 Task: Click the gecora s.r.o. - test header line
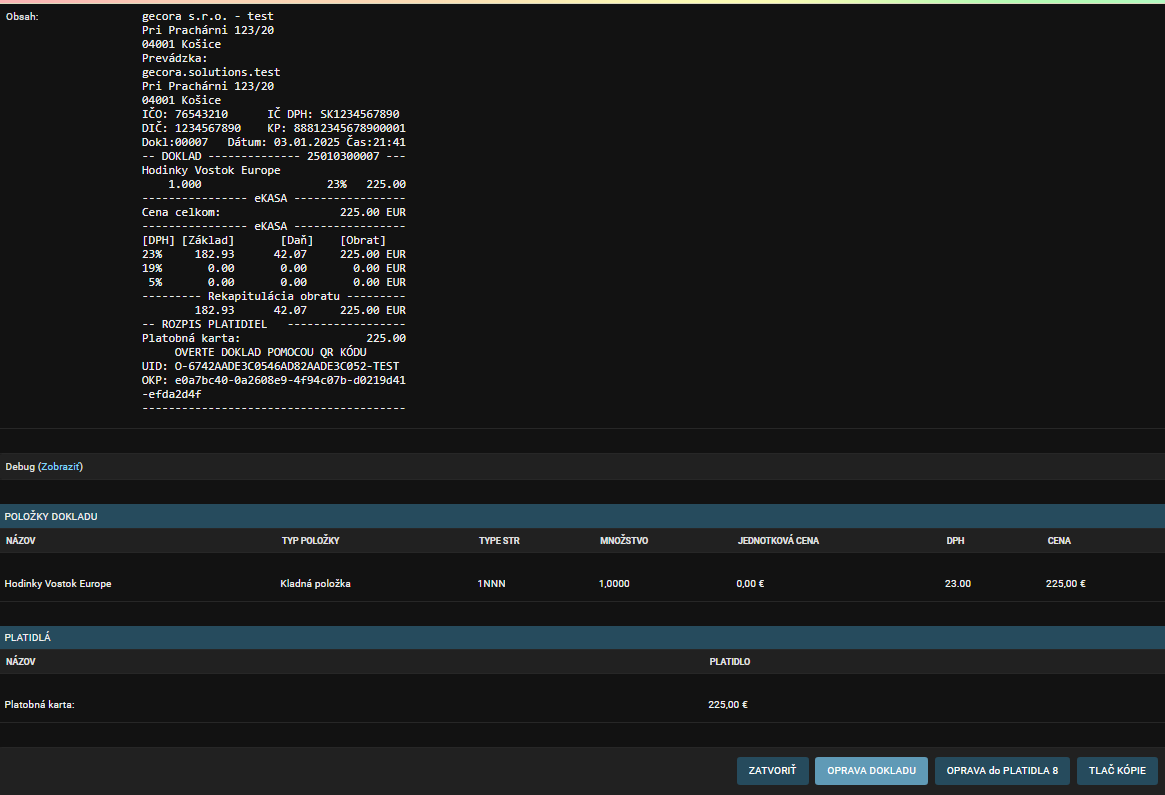tap(207, 16)
